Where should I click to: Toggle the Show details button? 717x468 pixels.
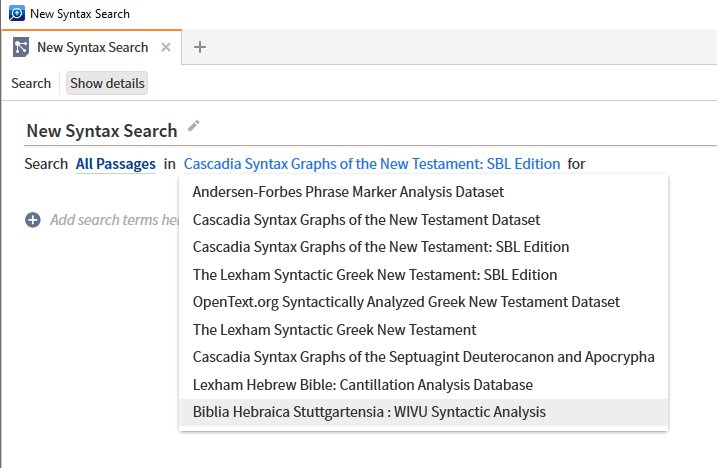pyautogui.click(x=107, y=83)
